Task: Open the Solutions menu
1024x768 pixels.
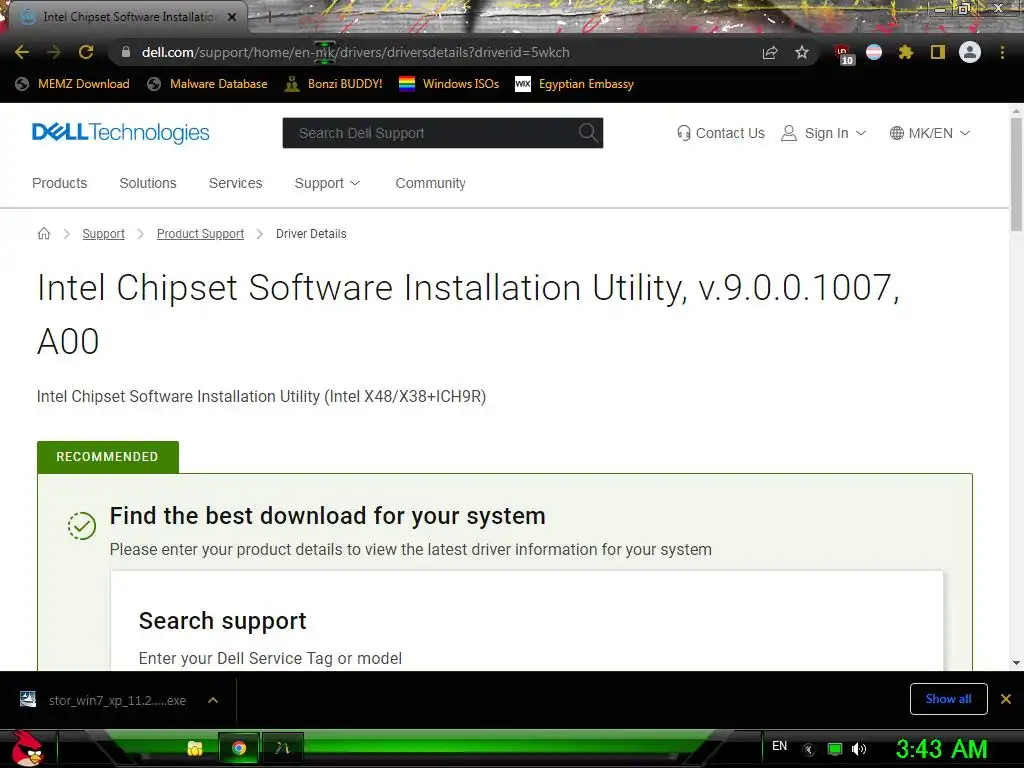Action: (148, 183)
